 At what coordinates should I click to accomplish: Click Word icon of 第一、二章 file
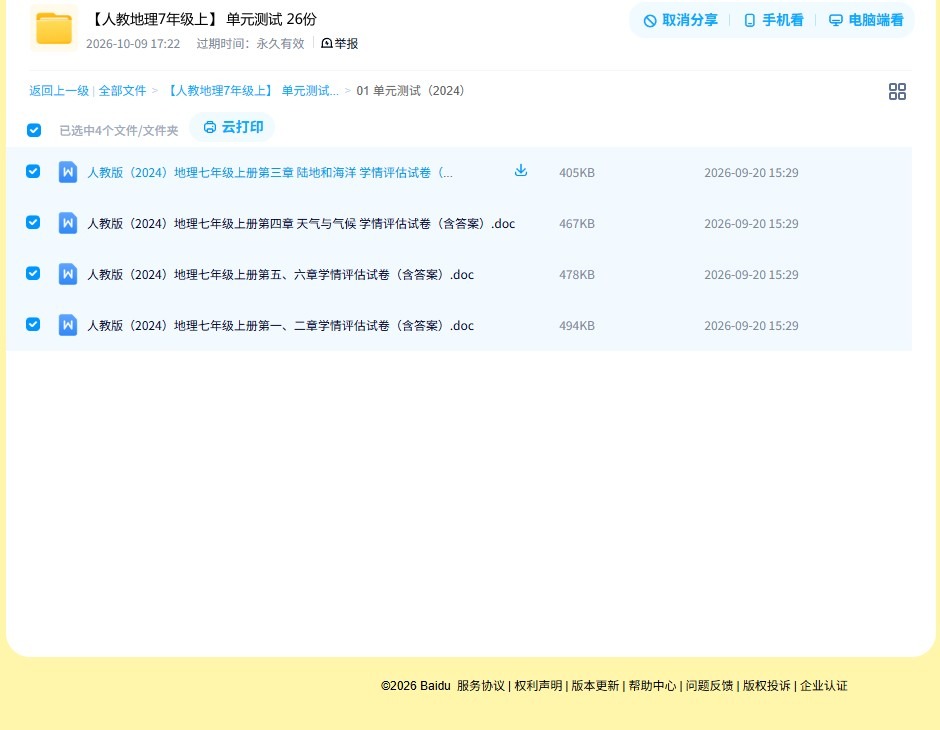click(x=68, y=325)
